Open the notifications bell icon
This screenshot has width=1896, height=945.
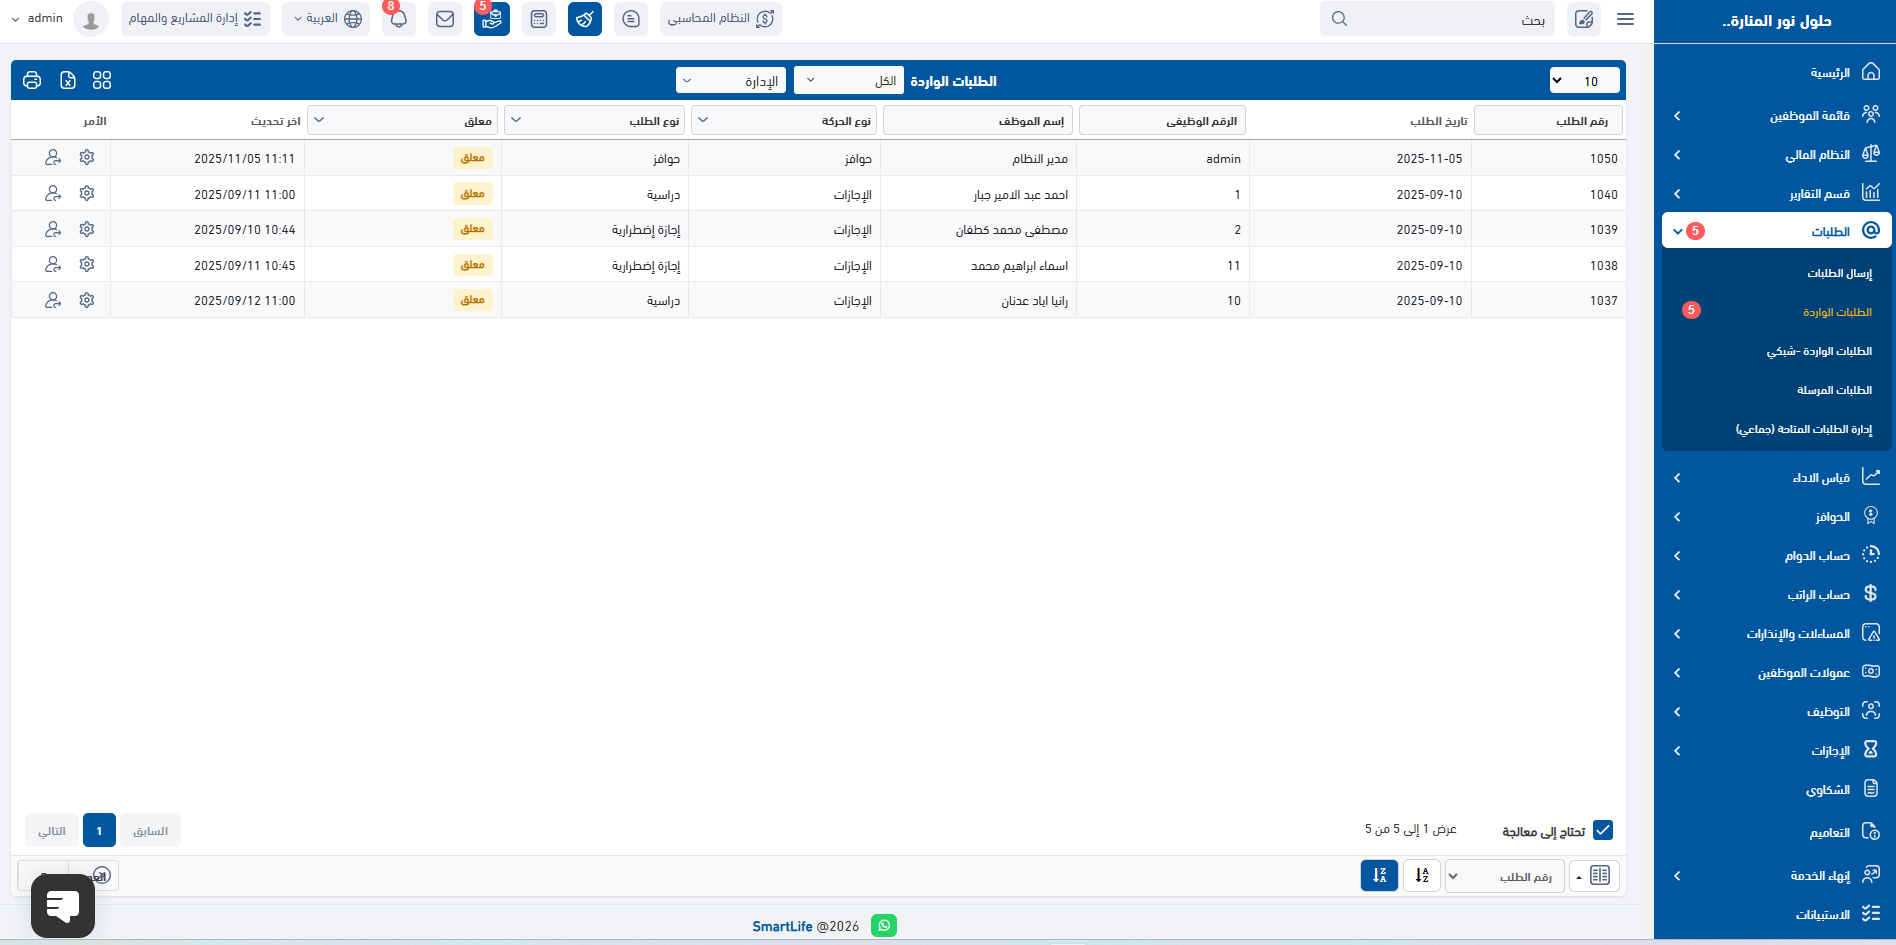398,19
